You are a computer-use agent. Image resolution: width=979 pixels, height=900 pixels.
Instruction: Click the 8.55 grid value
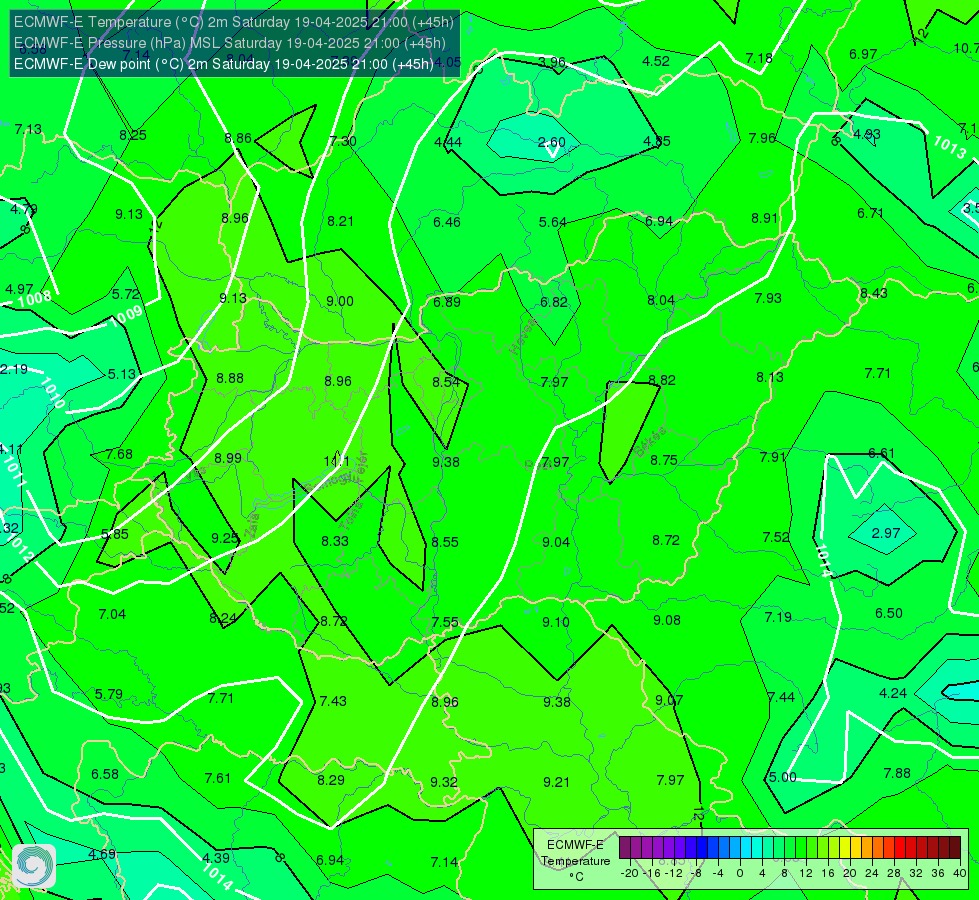[x=445, y=541]
